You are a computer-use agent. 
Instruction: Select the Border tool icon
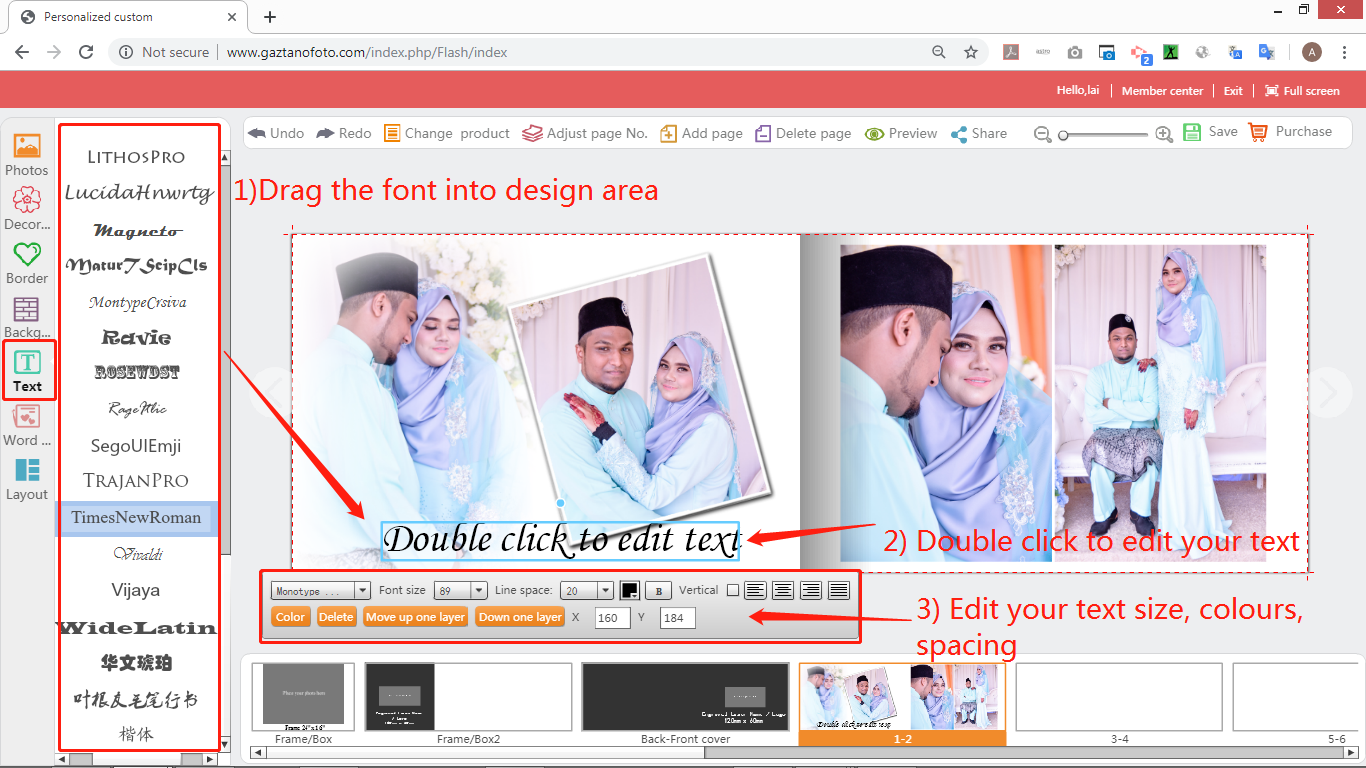coord(27,254)
